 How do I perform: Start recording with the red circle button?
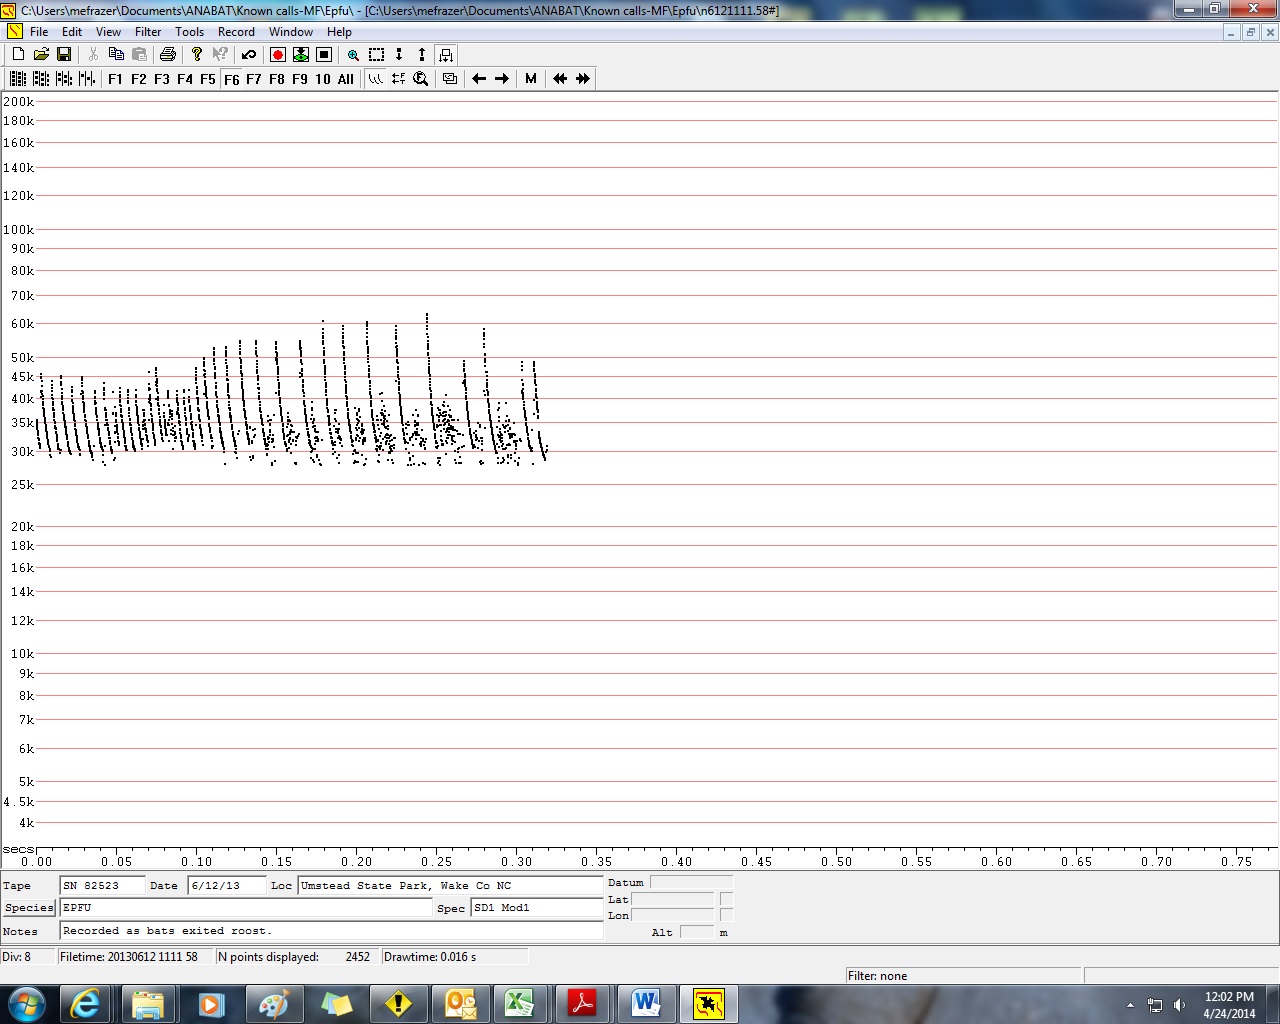pyautogui.click(x=278, y=54)
